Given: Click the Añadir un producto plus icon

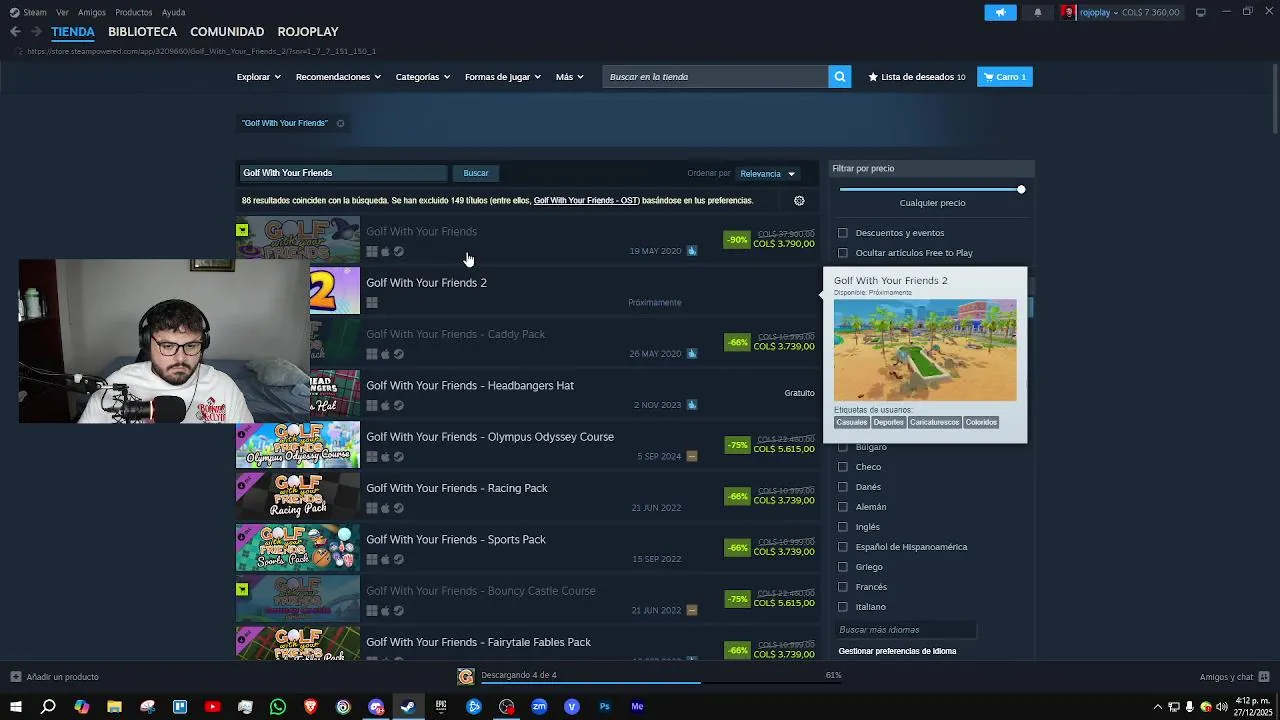Looking at the screenshot, I should point(15,677).
